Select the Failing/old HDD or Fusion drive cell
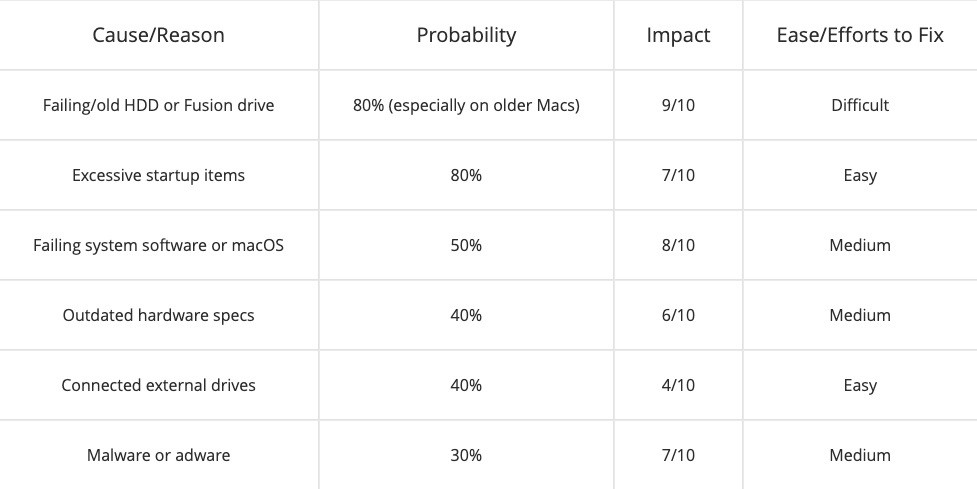Screen dimensions: 977x489 (158, 105)
